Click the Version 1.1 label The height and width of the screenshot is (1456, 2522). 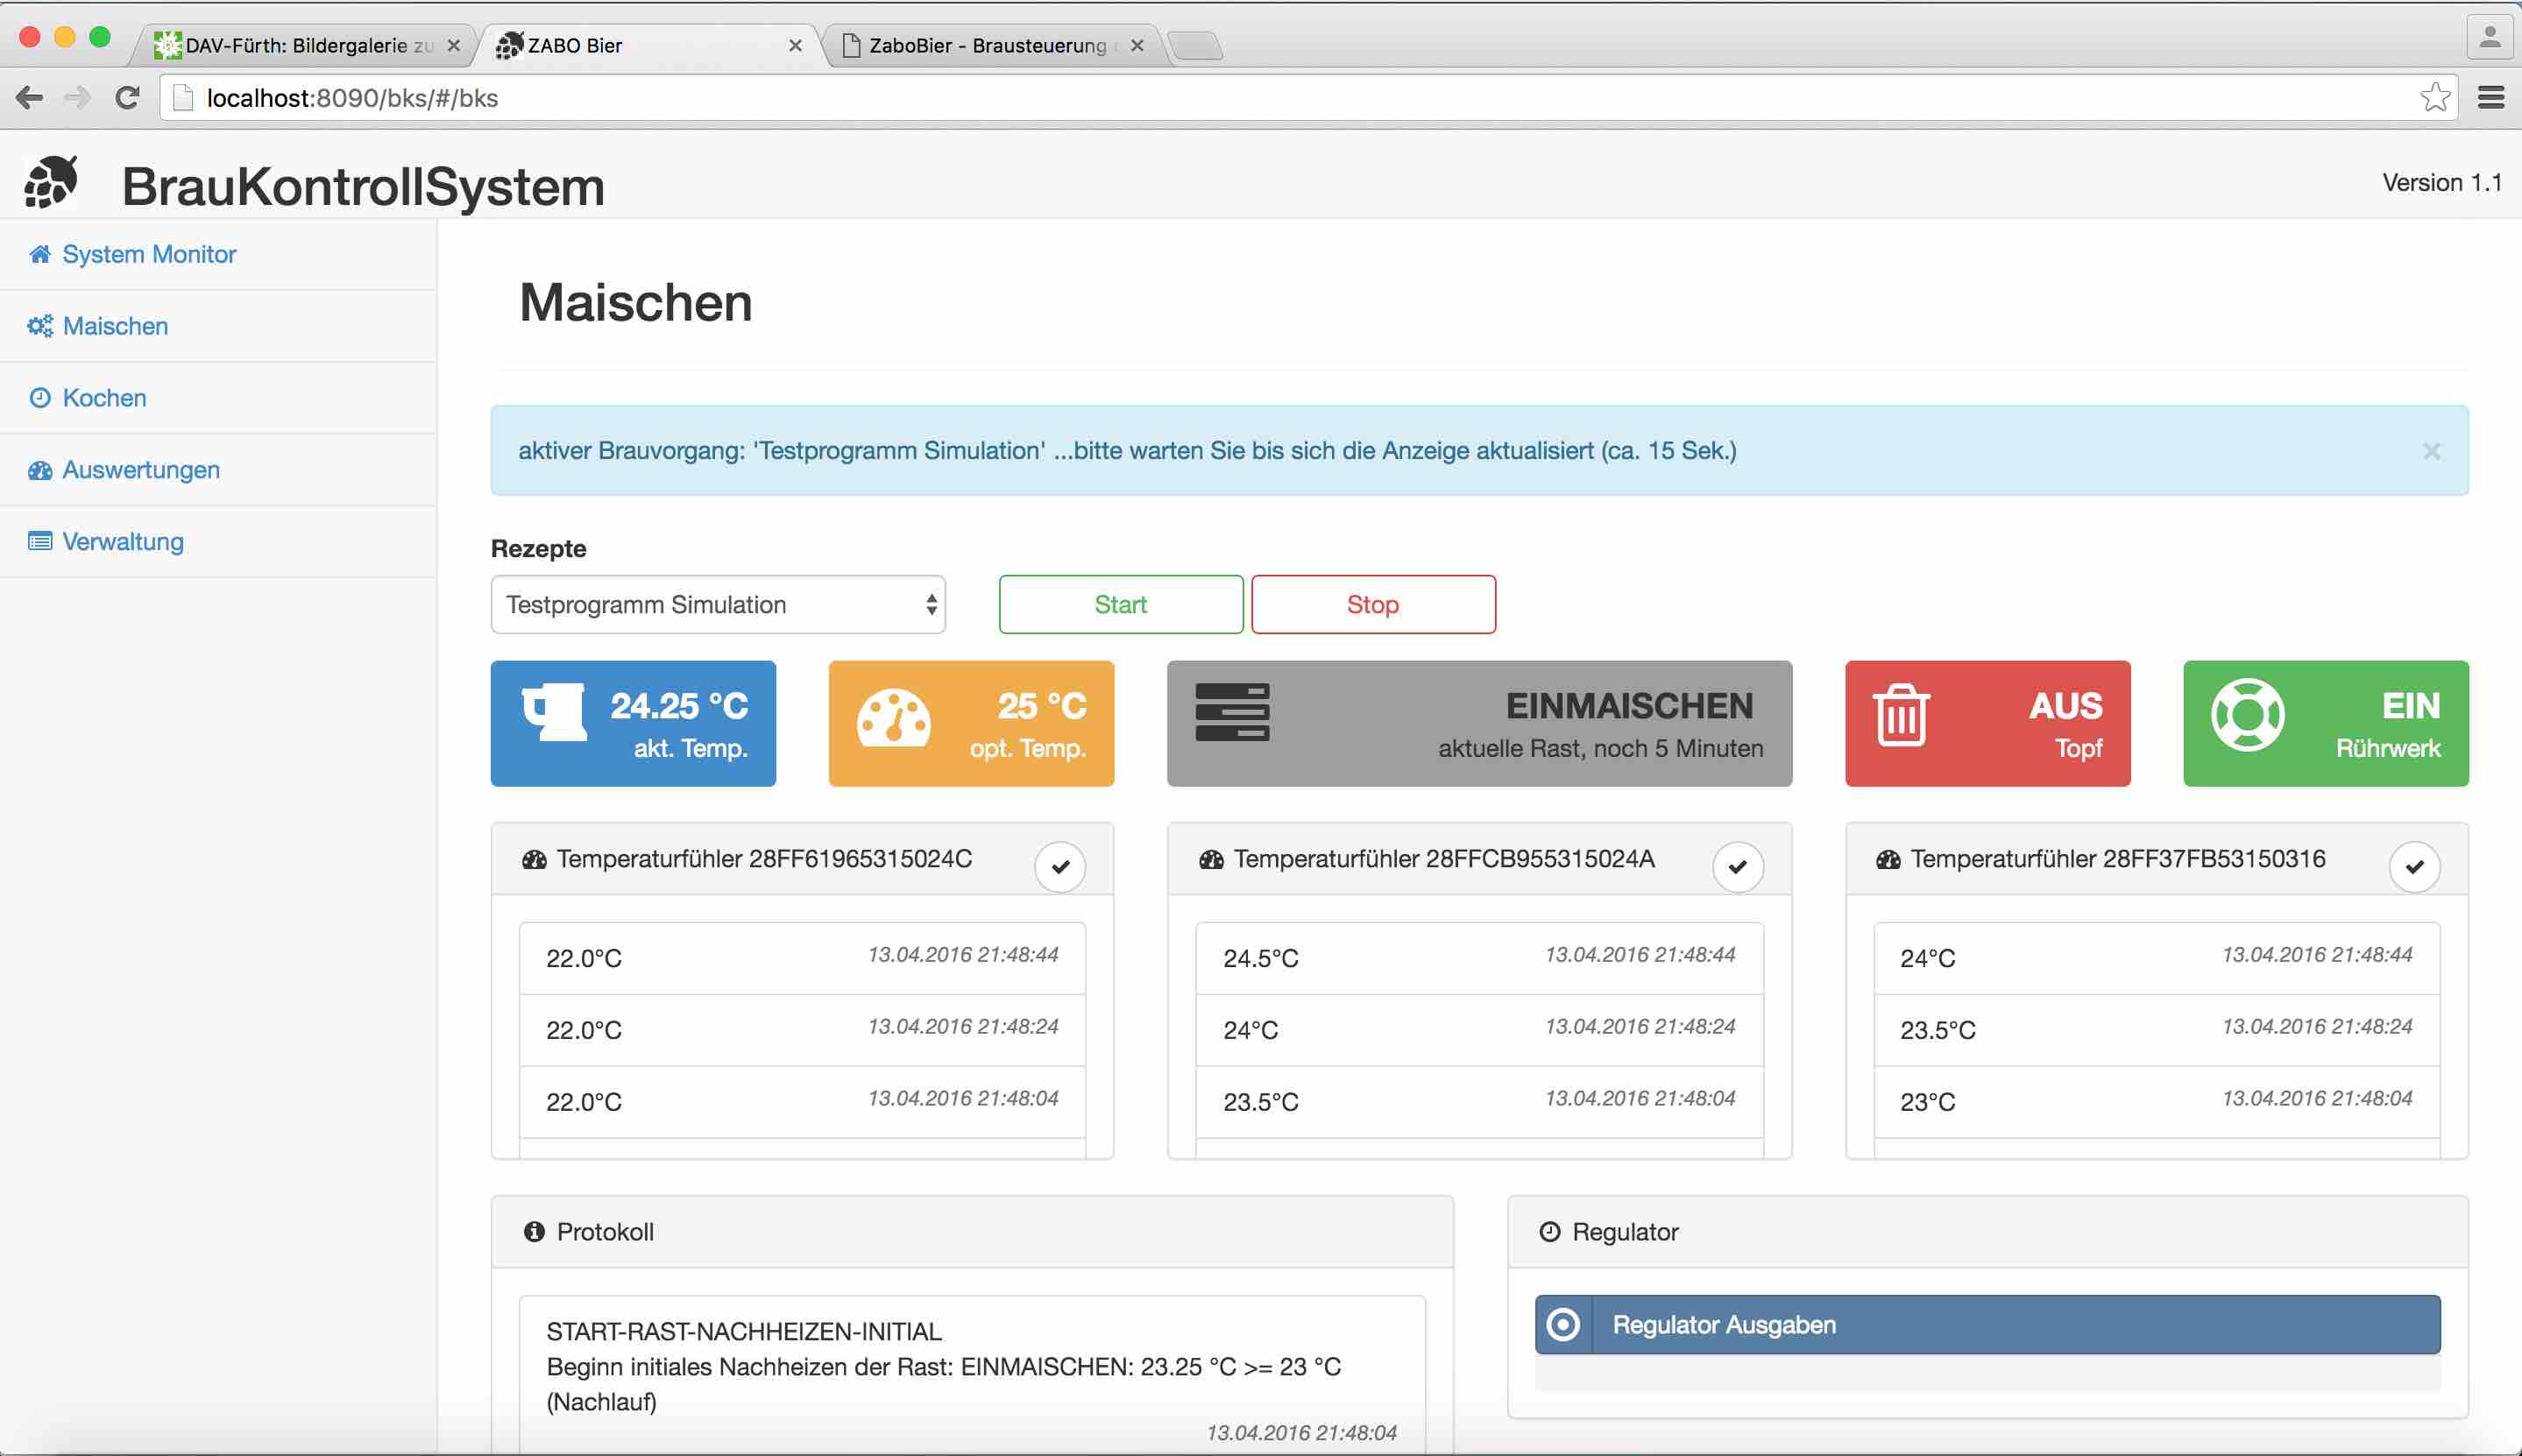click(2442, 183)
